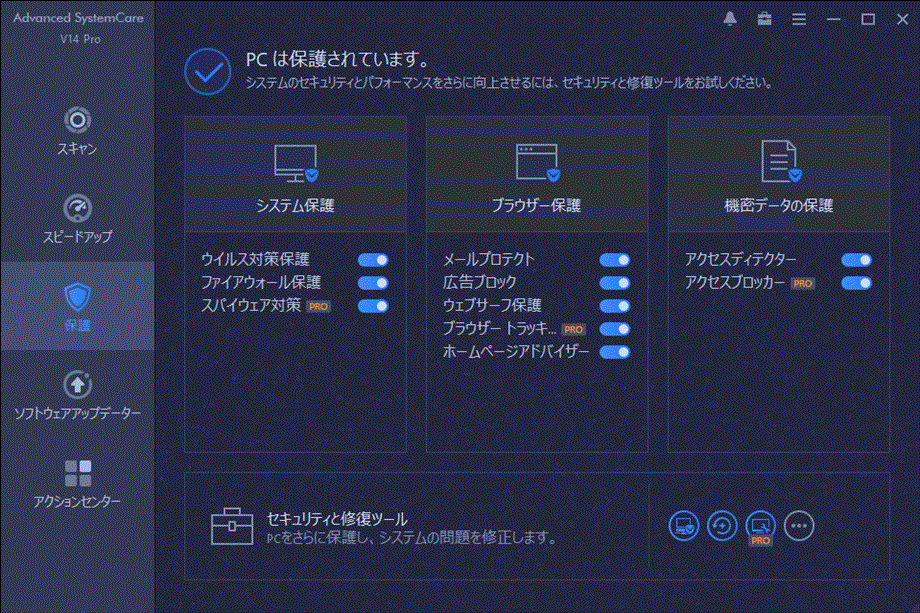Open the hamburger options menu
The height and width of the screenshot is (613, 920).
click(799, 19)
